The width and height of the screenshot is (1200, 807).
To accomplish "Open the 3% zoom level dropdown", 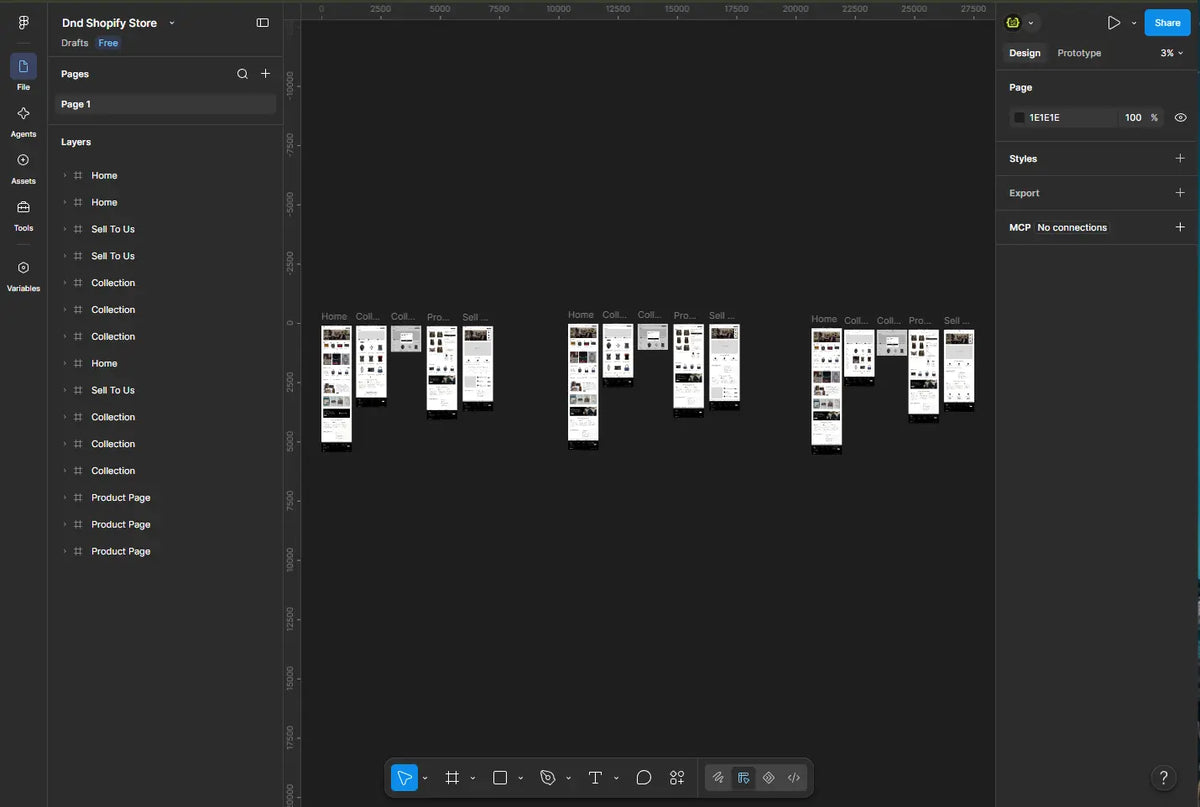I will pos(1172,53).
